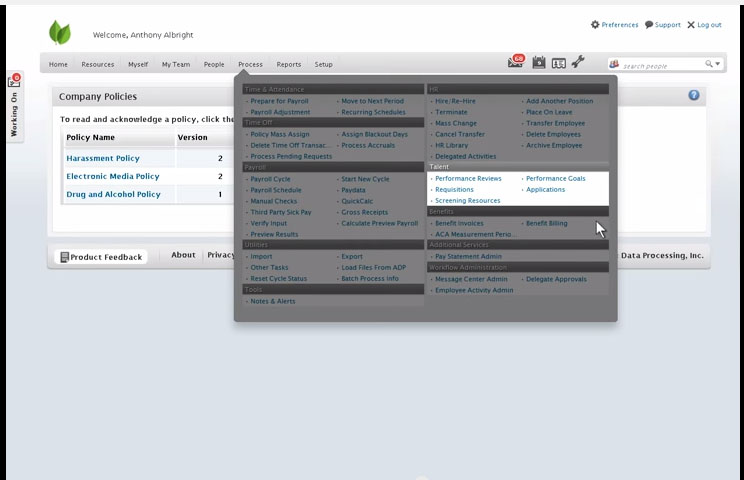The height and width of the screenshot is (480, 744).
Task: Click the wrench tools icon
Action: point(577,62)
